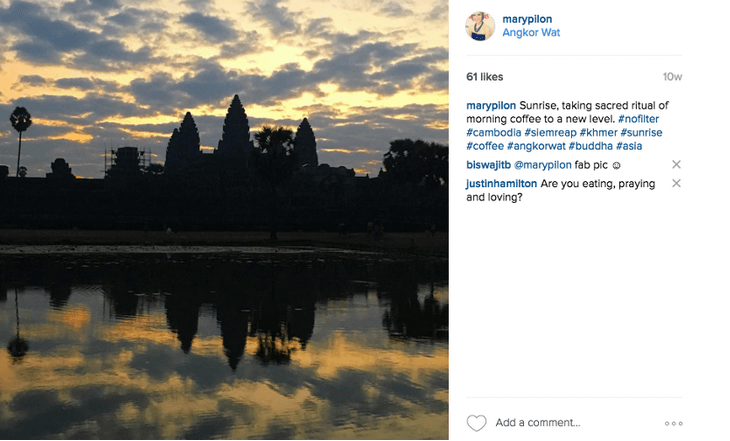Delete the justinhamilton comment
This screenshot has width=730, height=441.
pyautogui.click(x=676, y=183)
